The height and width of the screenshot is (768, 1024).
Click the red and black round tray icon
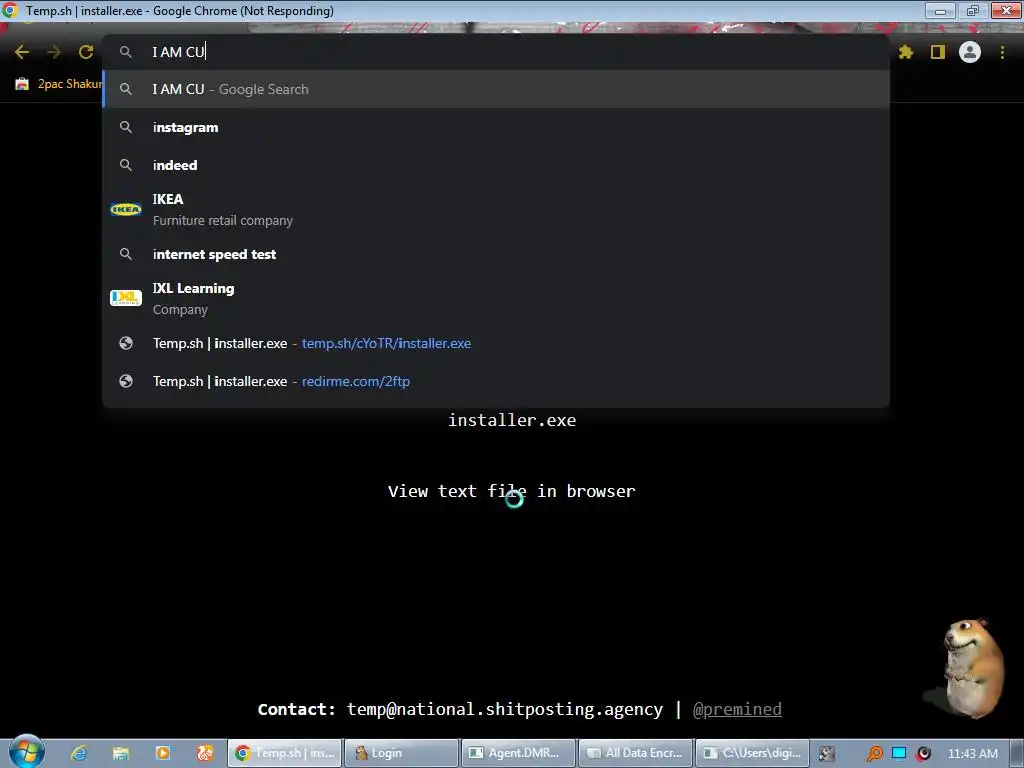923,754
